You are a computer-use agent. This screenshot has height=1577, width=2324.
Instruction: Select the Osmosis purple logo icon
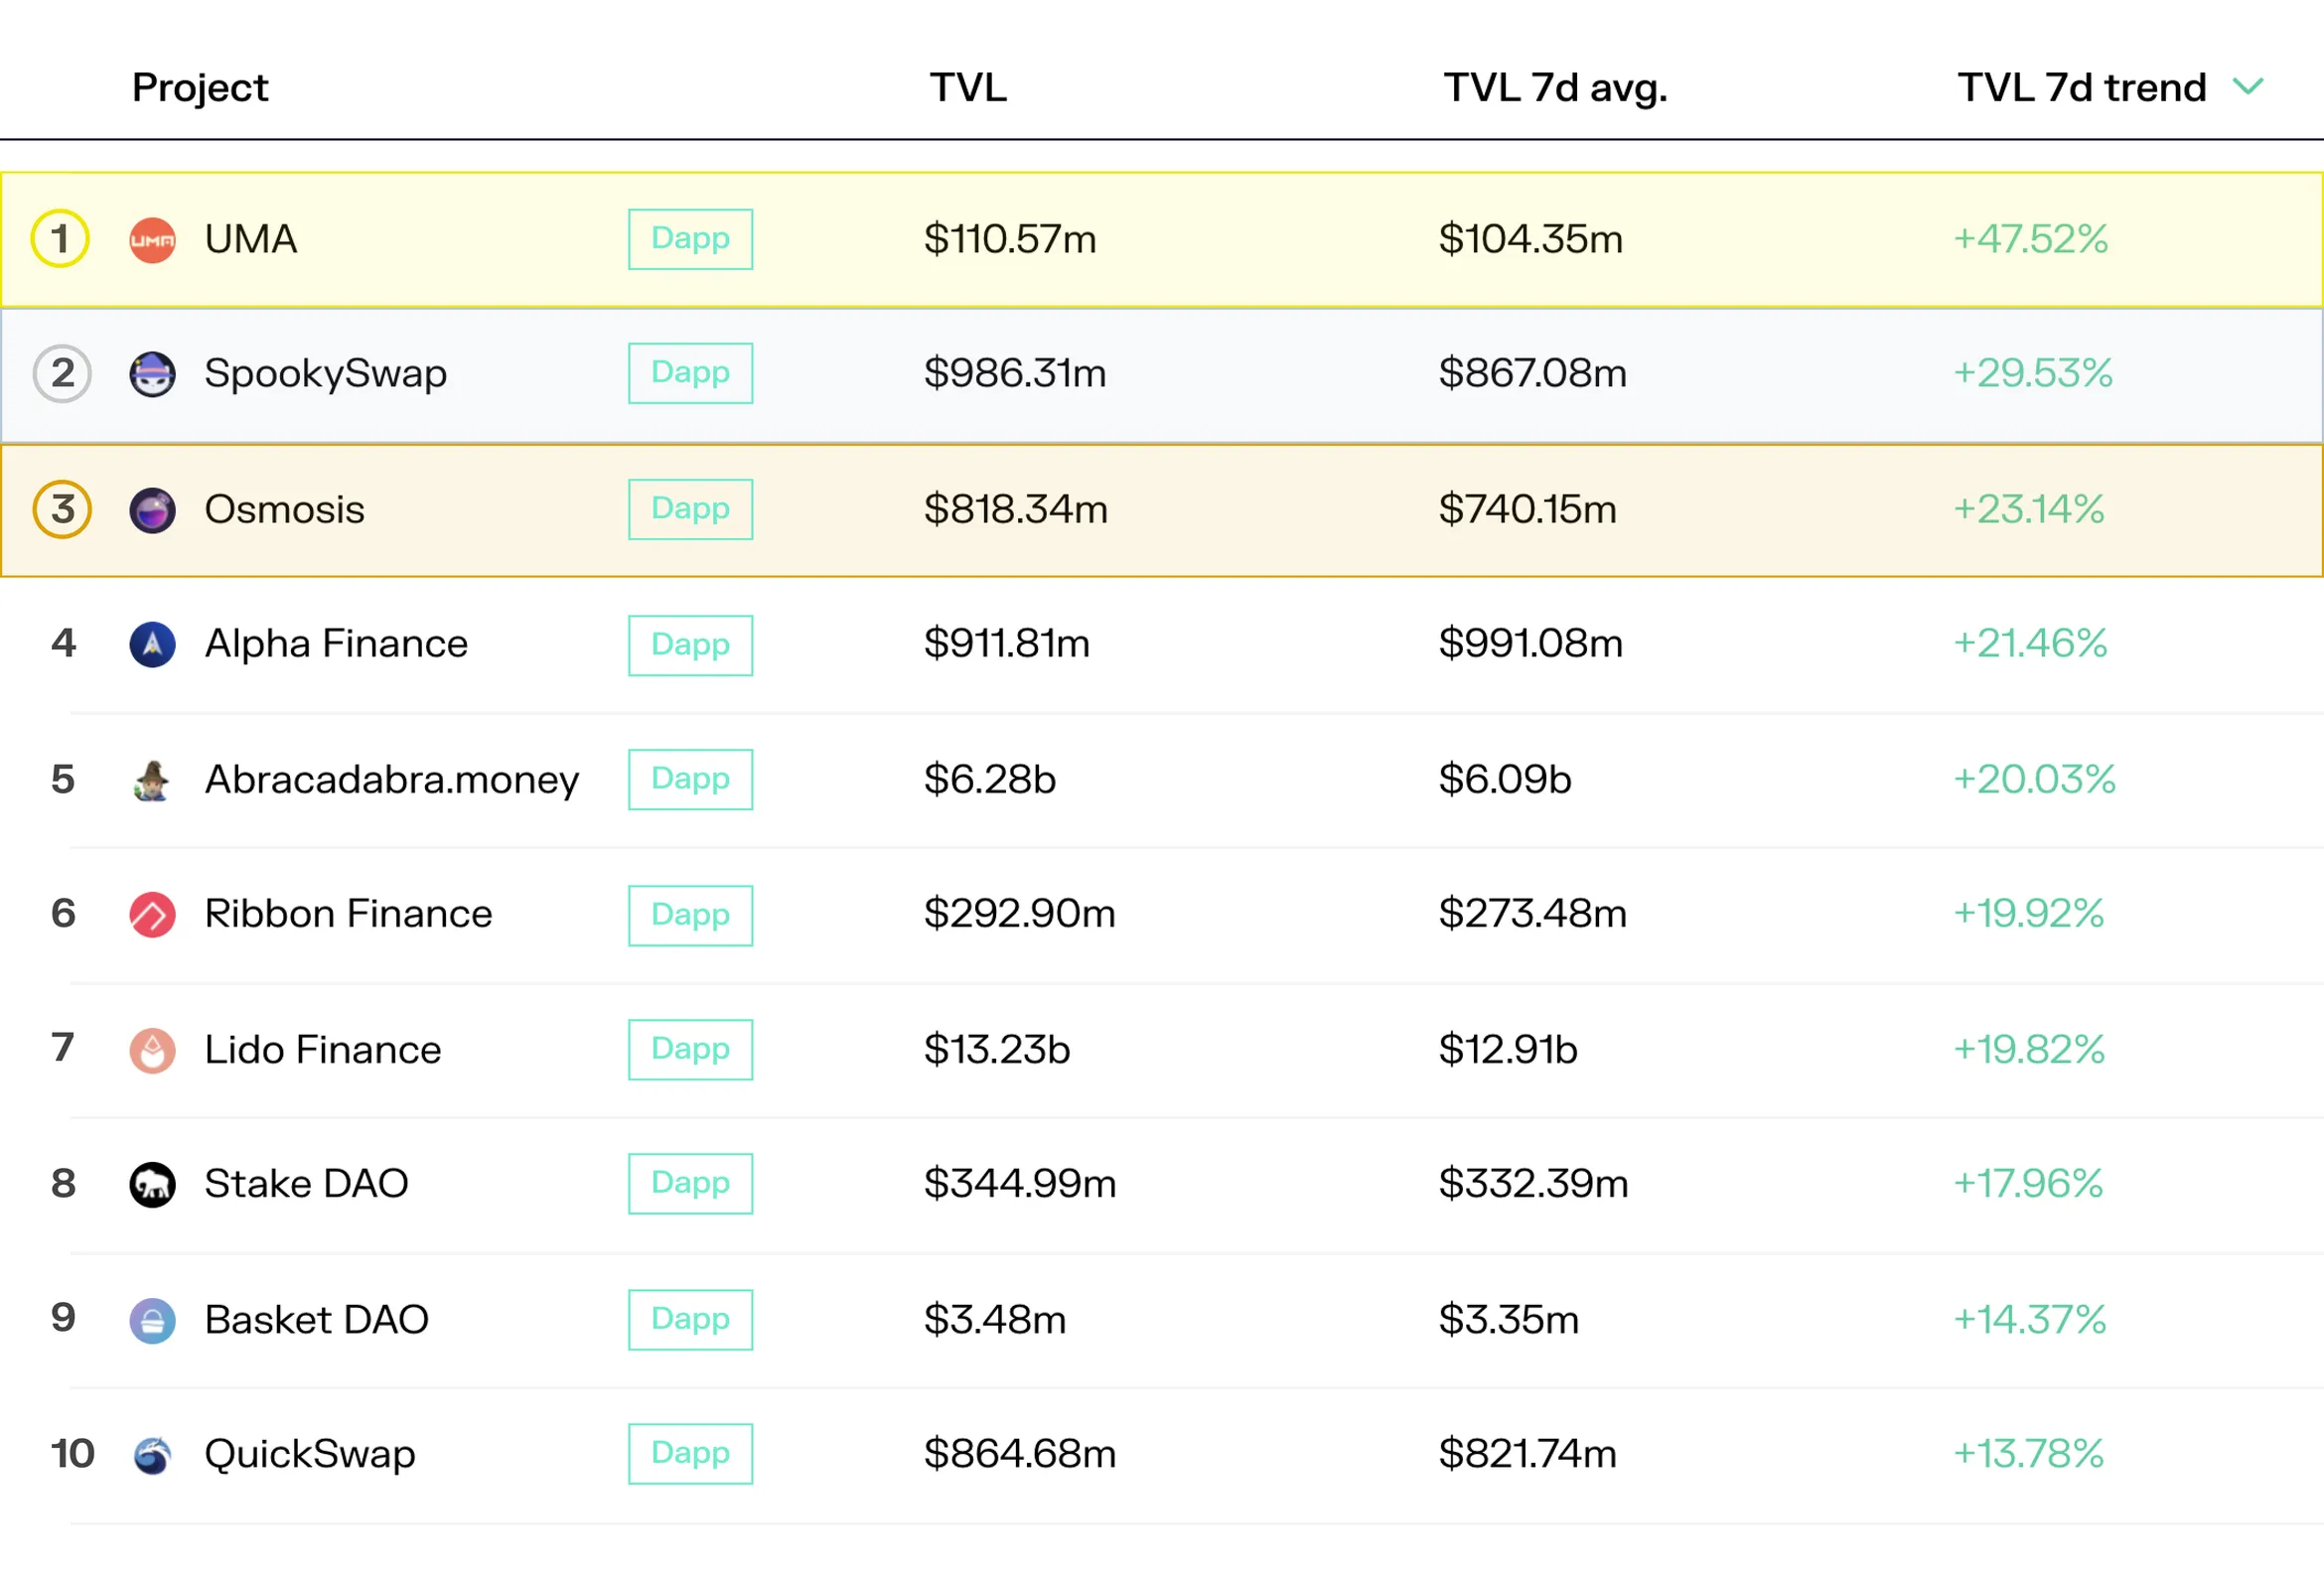pos(152,510)
